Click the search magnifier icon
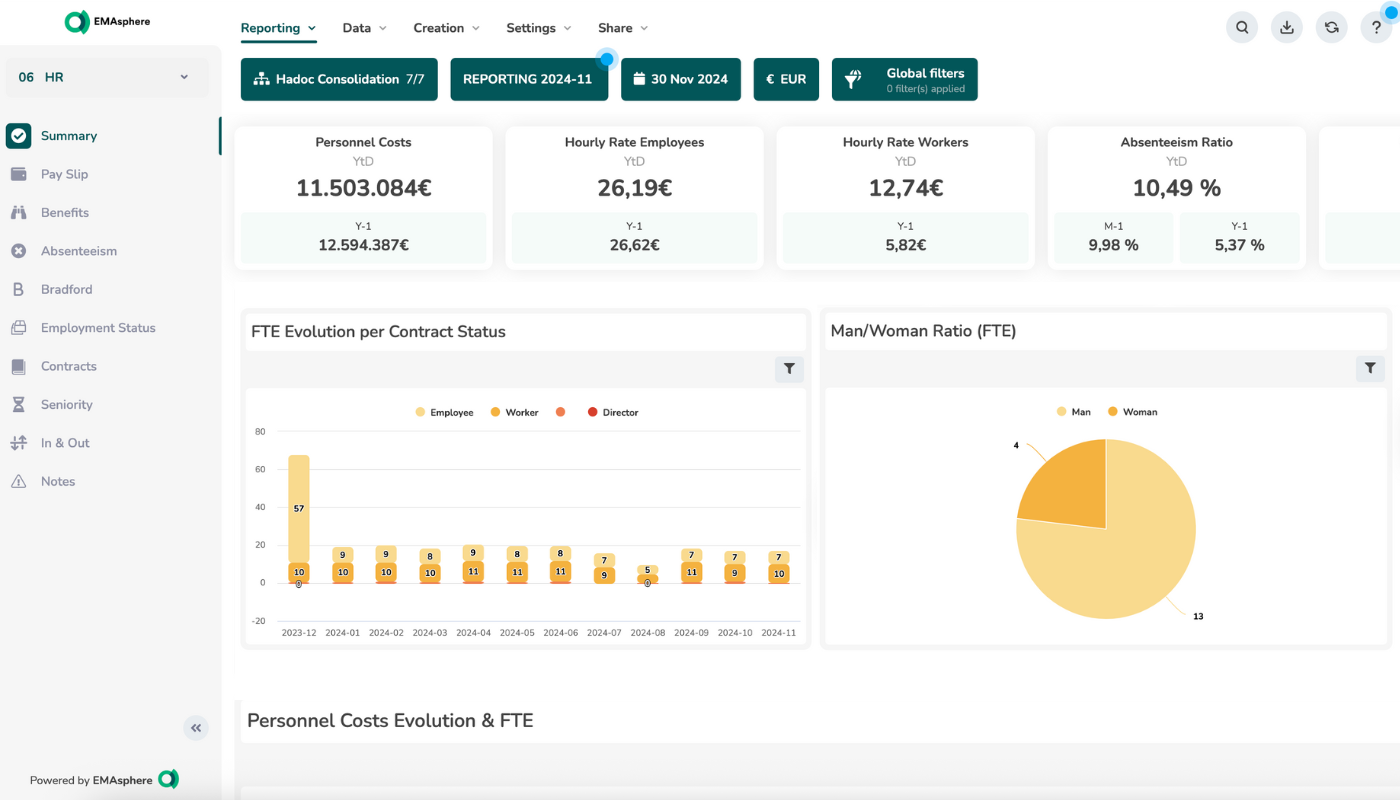1400x800 pixels. pos(1242,28)
